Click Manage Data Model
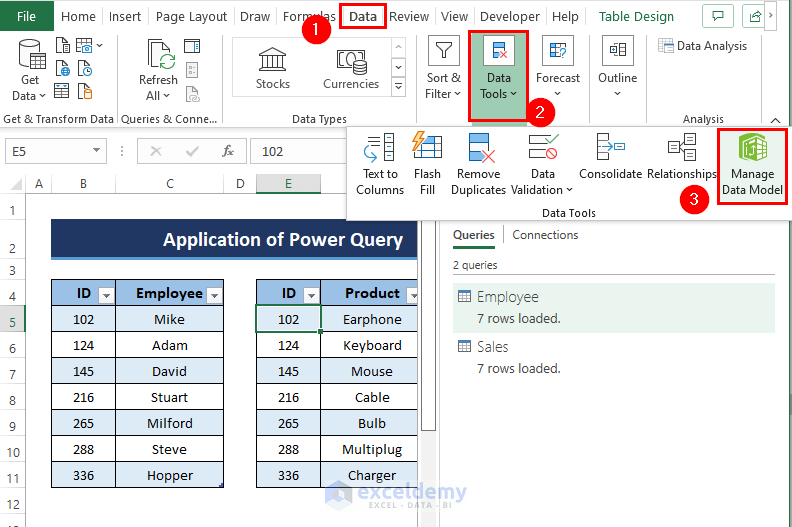792x527 pixels. coord(752,166)
